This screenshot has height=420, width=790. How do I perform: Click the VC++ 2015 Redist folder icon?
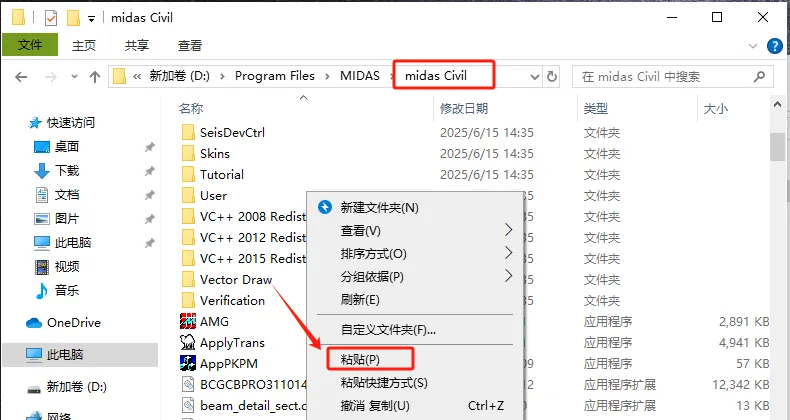tap(188, 258)
